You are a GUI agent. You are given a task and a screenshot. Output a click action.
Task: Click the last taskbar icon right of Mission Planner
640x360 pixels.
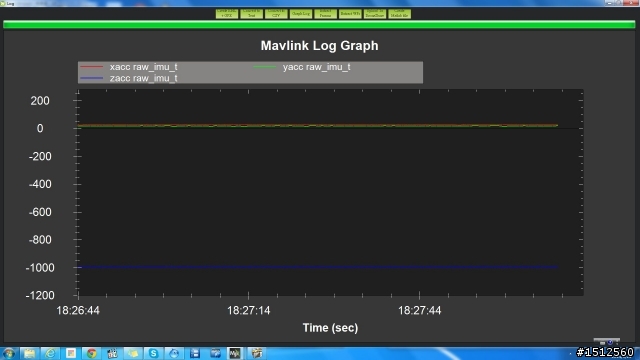257,353
